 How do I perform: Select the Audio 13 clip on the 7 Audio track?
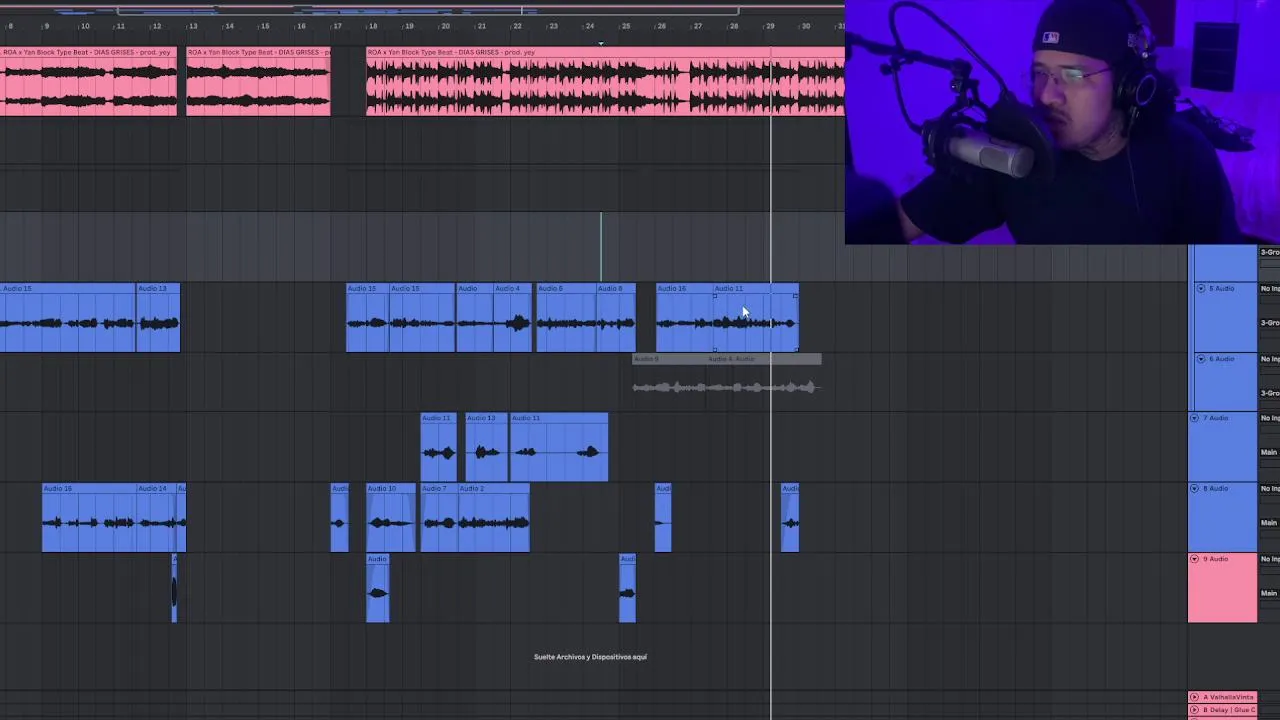[x=486, y=448]
